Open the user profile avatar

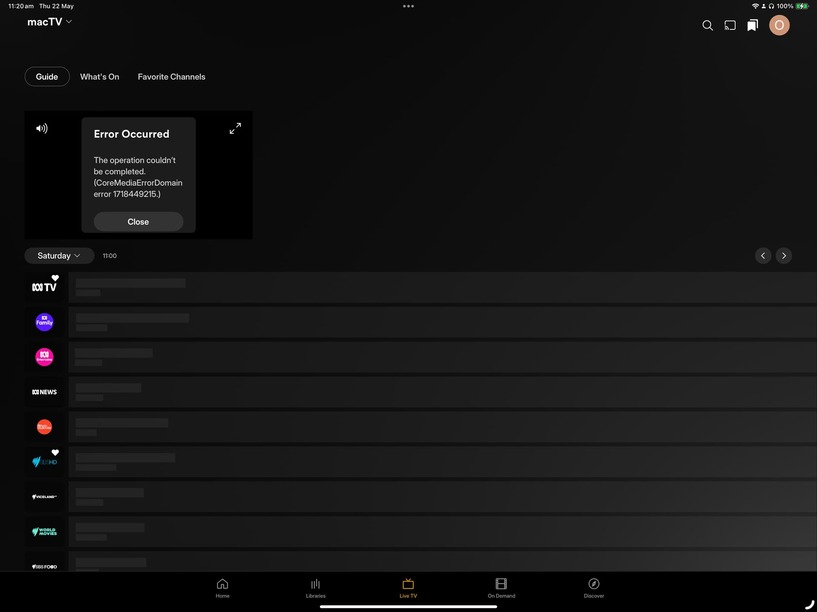coord(779,25)
